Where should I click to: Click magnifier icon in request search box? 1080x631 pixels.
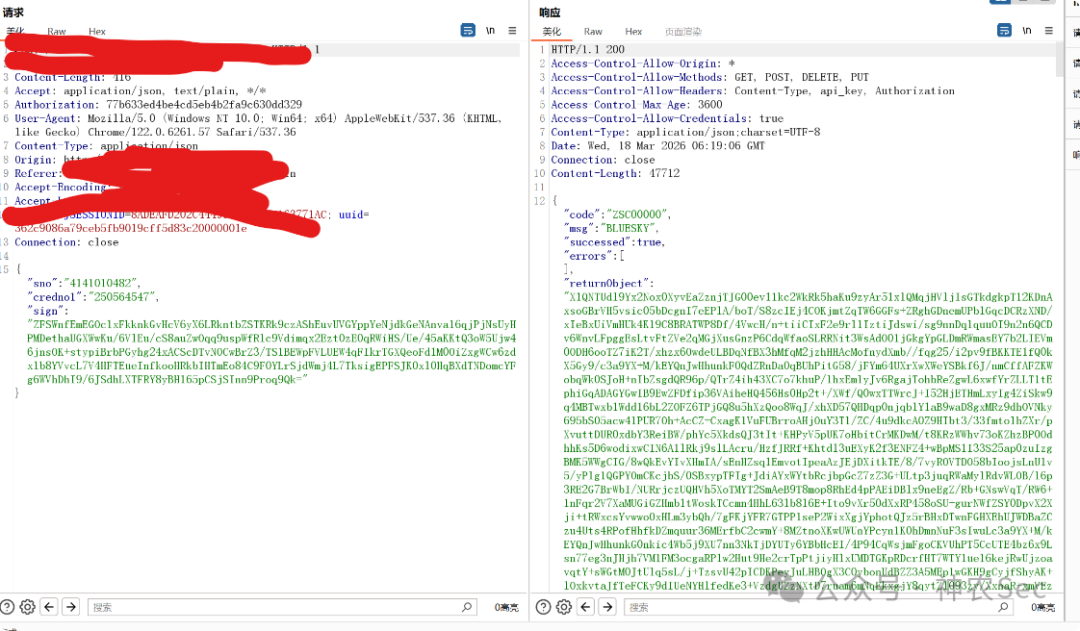click(x=466, y=607)
